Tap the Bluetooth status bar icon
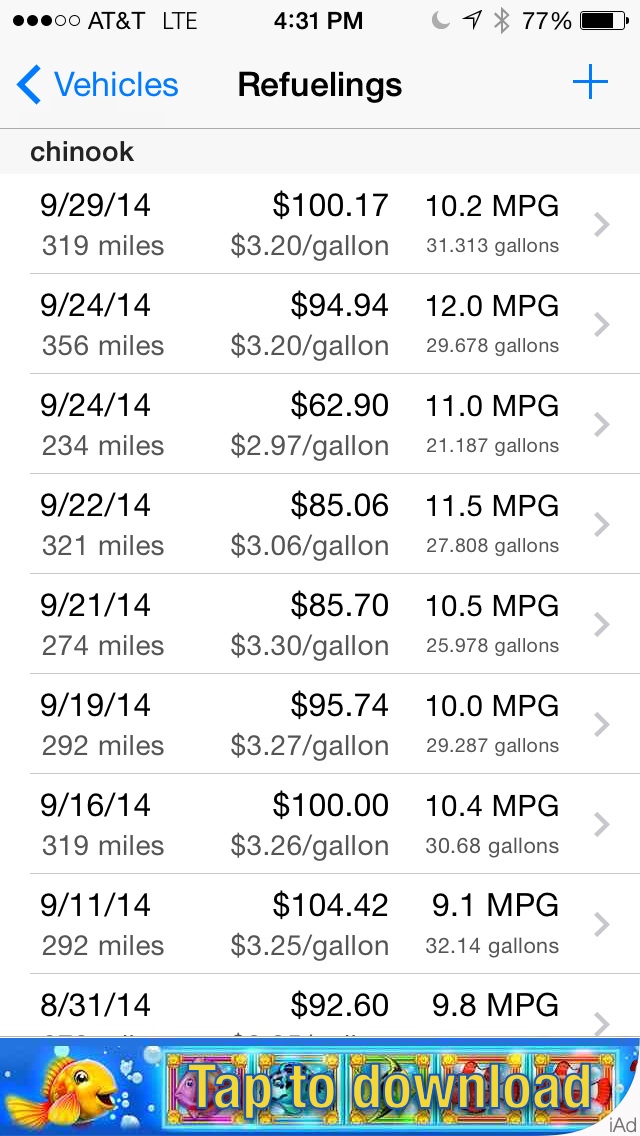 [x=502, y=21]
